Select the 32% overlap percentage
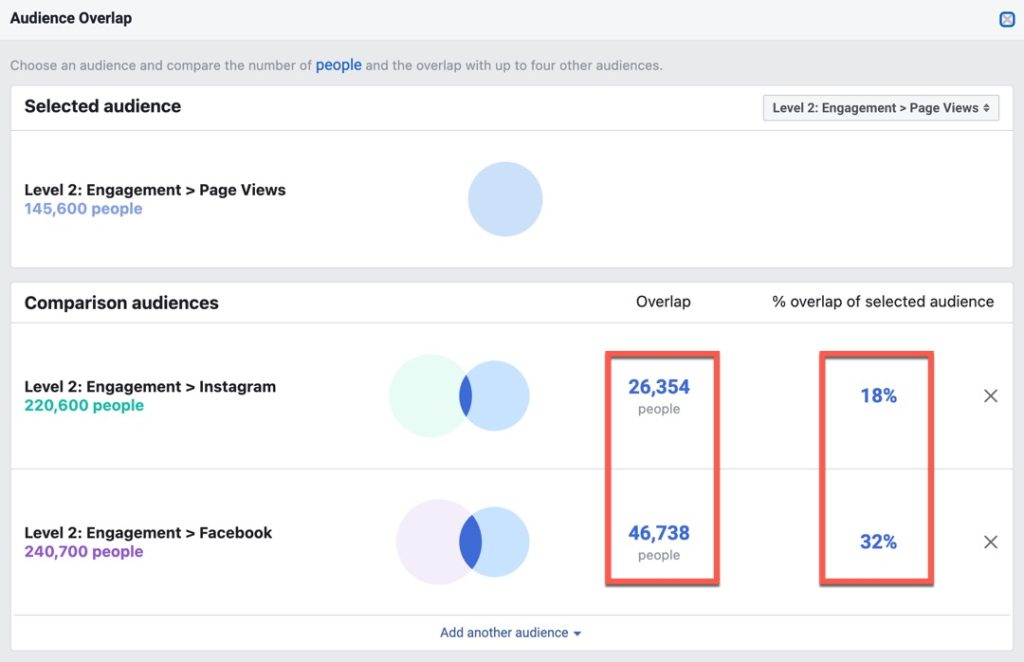The height and width of the screenshot is (662, 1024). click(x=878, y=542)
